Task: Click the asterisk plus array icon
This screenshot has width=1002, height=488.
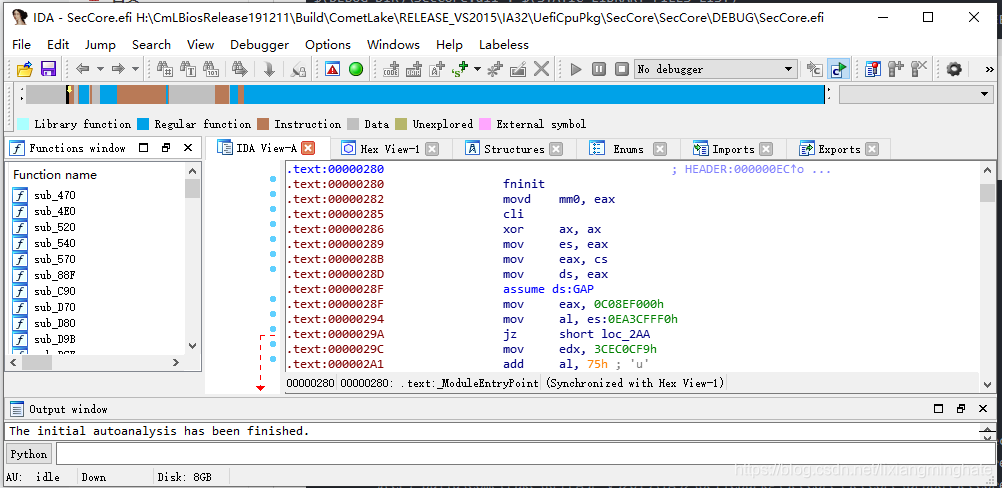Action: point(495,69)
